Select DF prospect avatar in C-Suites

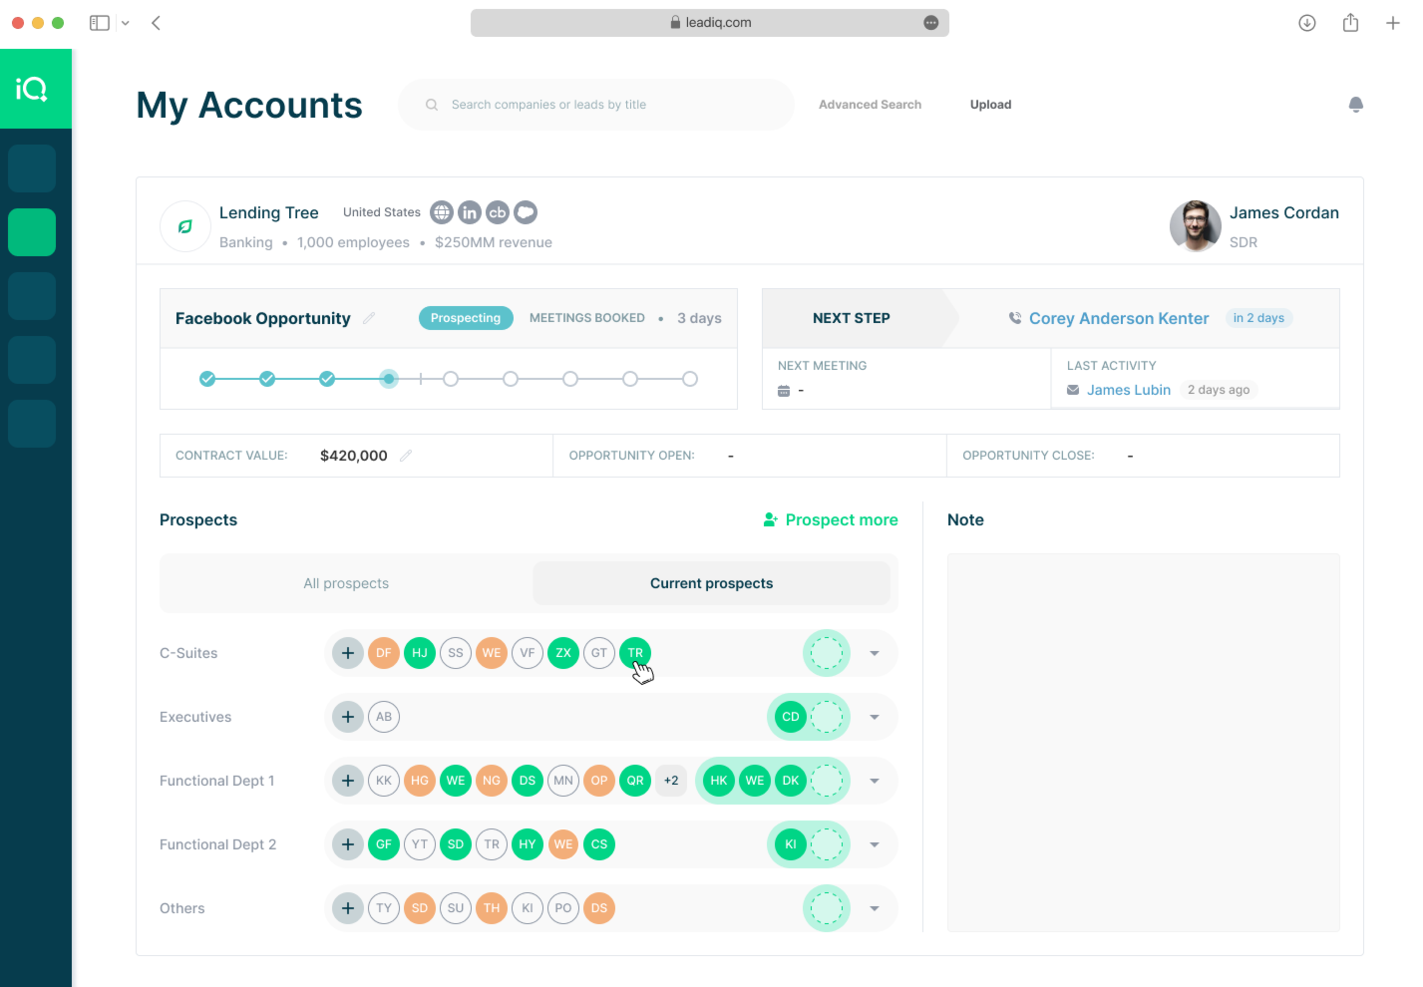pos(384,653)
